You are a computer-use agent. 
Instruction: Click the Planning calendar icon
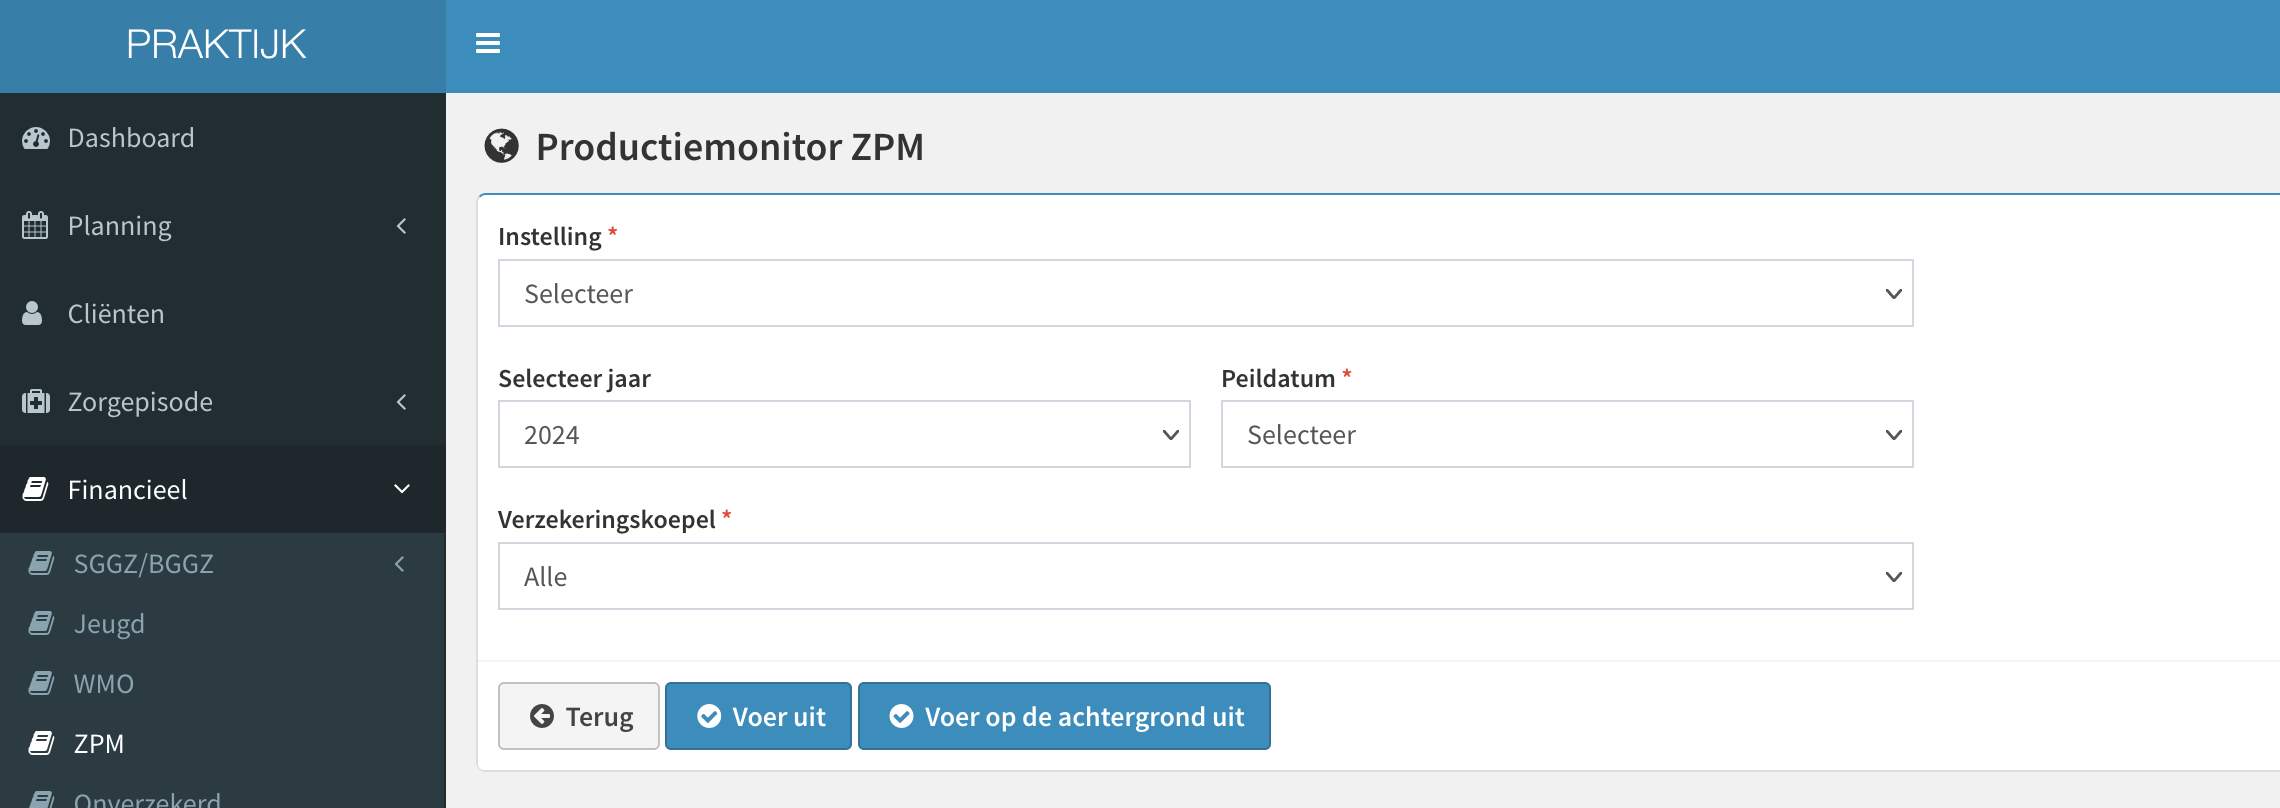point(35,225)
